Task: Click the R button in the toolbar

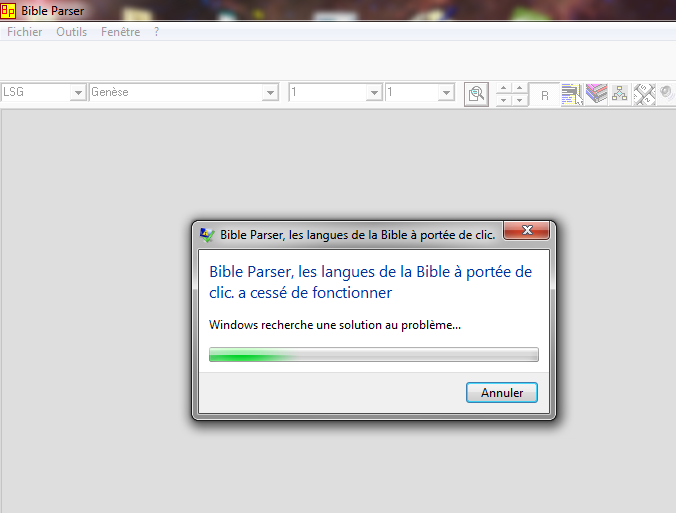Action: point(545,95)
